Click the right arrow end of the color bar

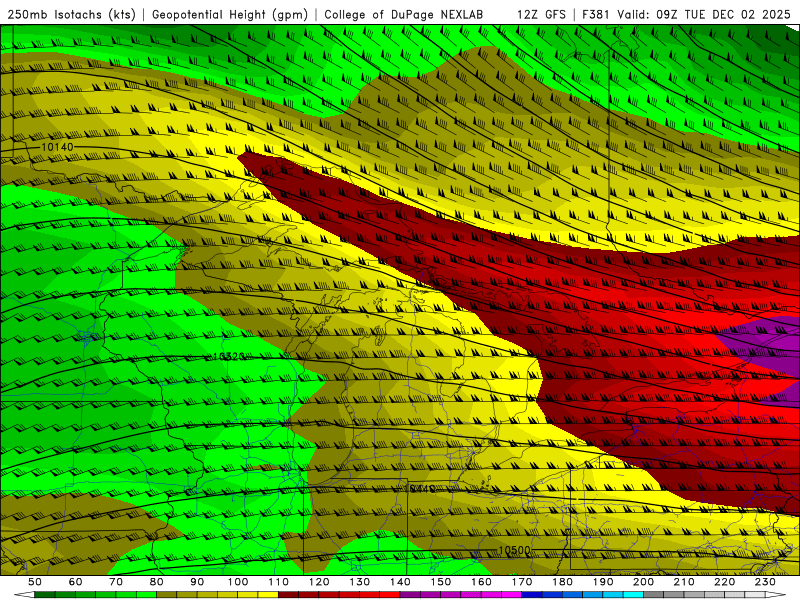pyautogui.click(x=776, y=595)
